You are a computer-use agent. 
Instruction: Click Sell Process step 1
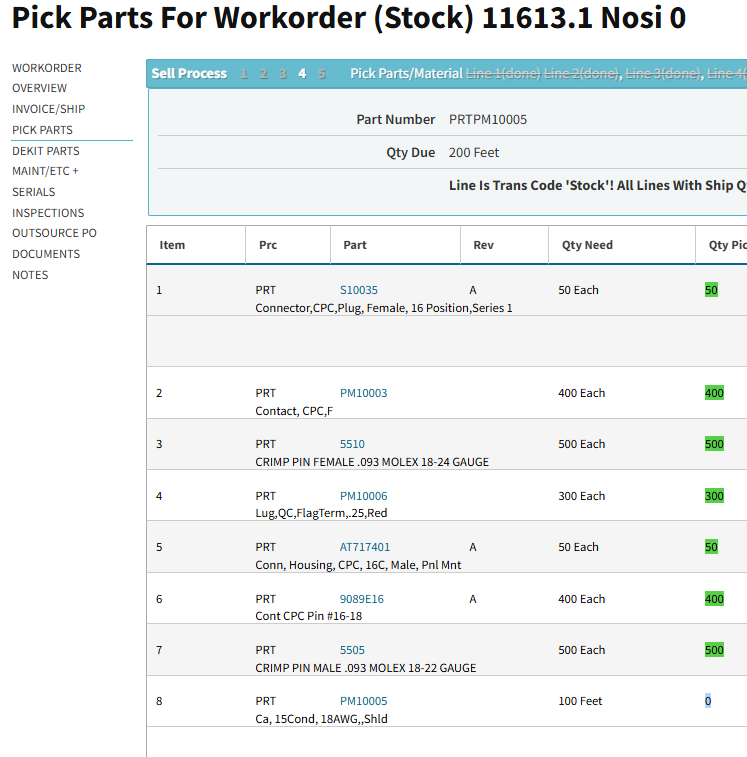pos(244,74)
